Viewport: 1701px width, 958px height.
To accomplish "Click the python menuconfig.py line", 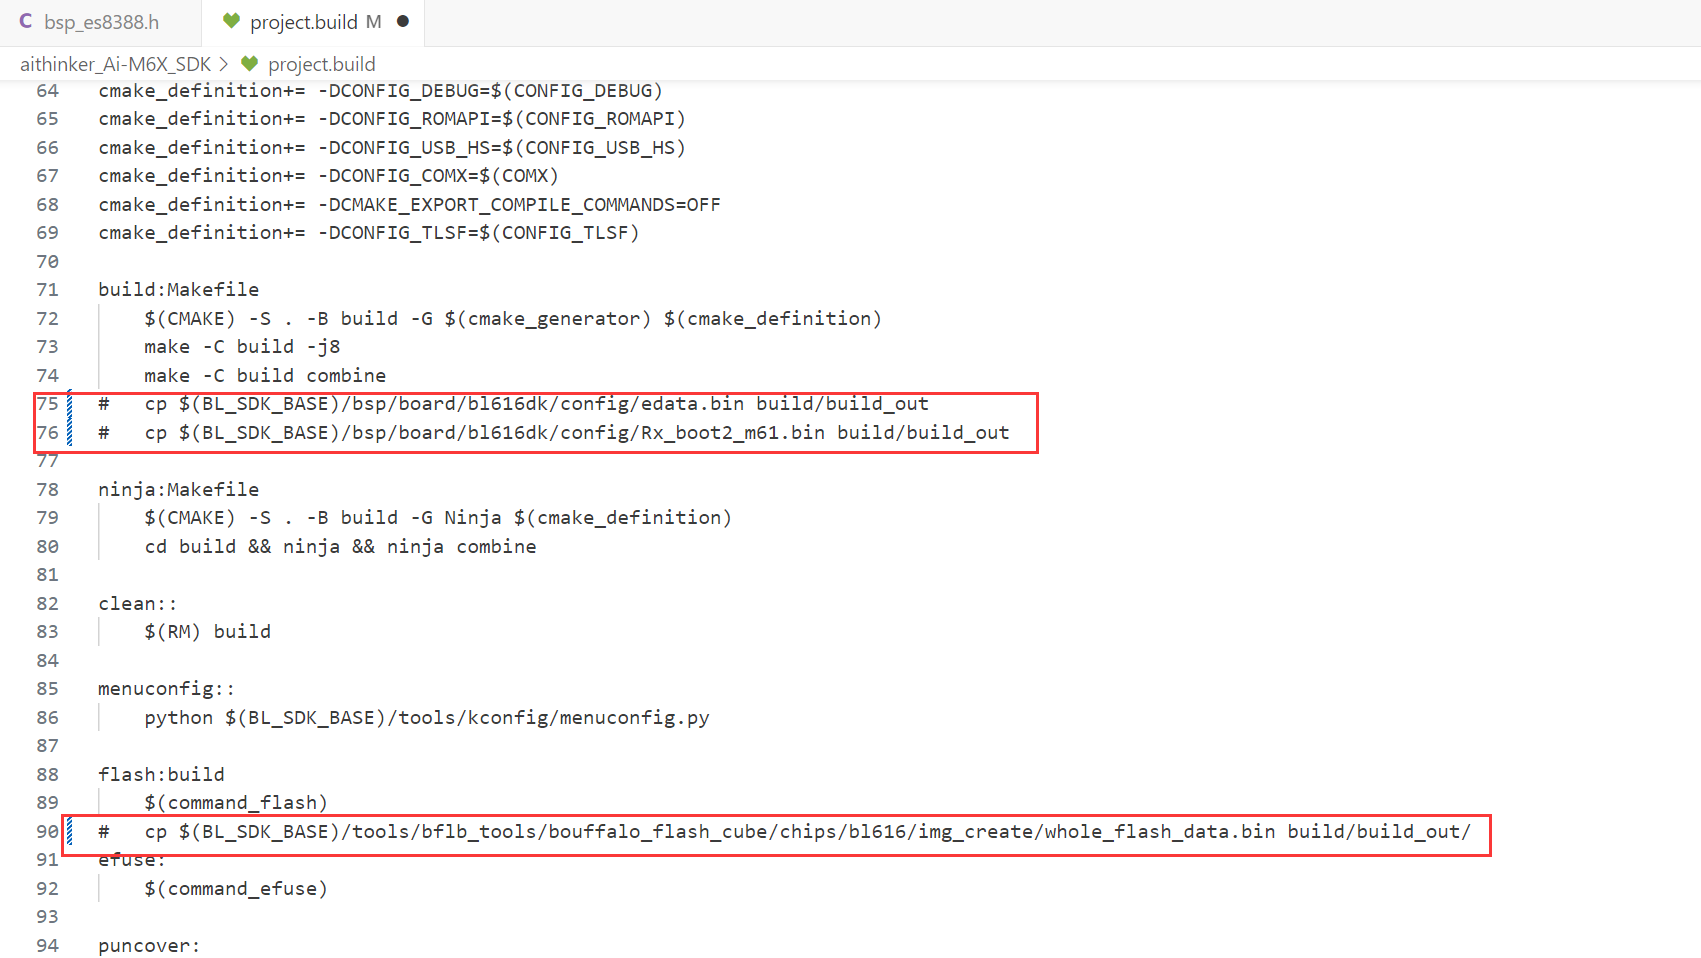I will pos(427,718).
